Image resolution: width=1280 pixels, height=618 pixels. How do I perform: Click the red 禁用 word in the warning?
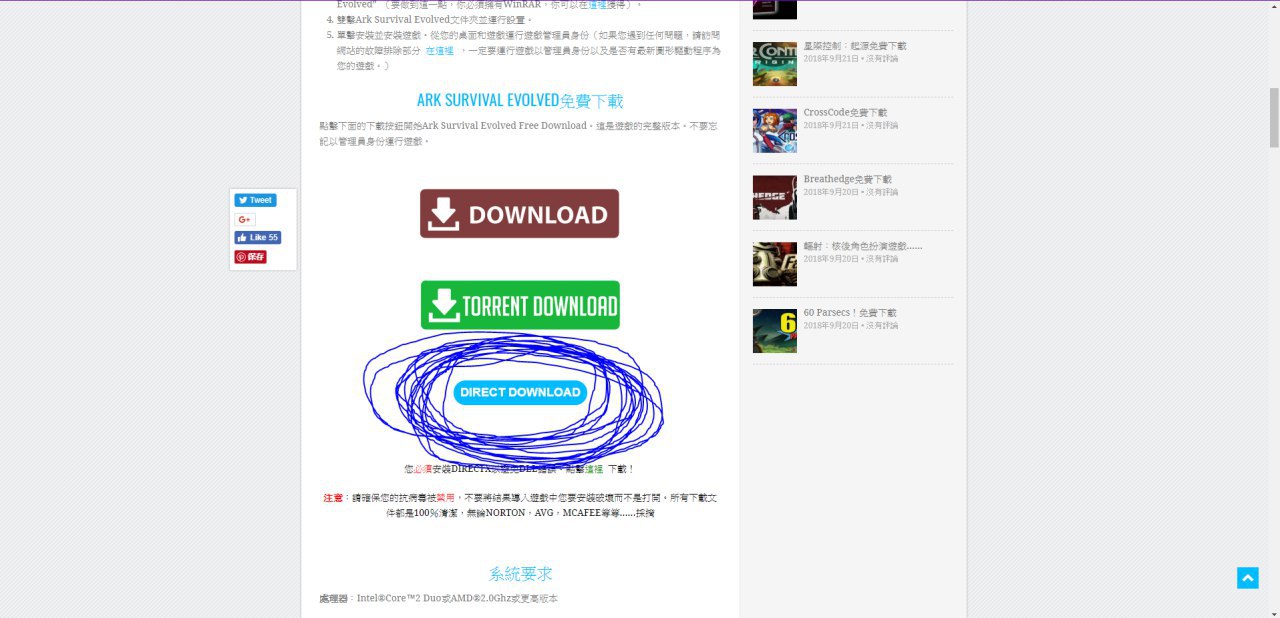tap(445, 497)
